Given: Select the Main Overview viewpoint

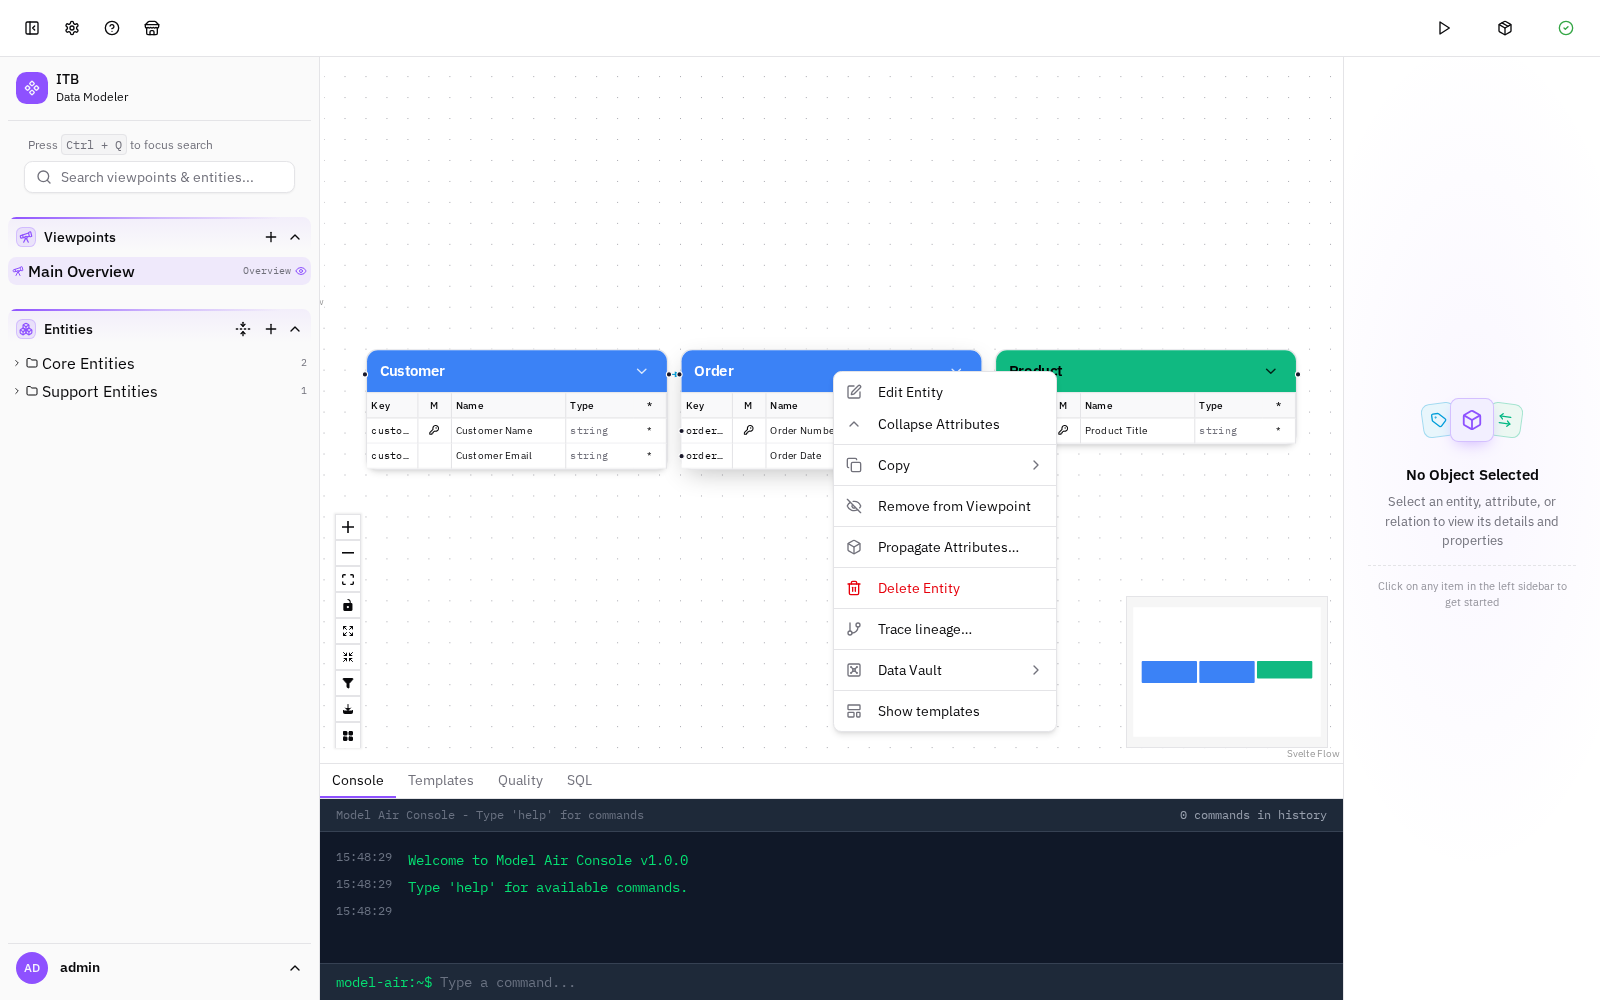Looking at the screenshot, I should [159, 271].
